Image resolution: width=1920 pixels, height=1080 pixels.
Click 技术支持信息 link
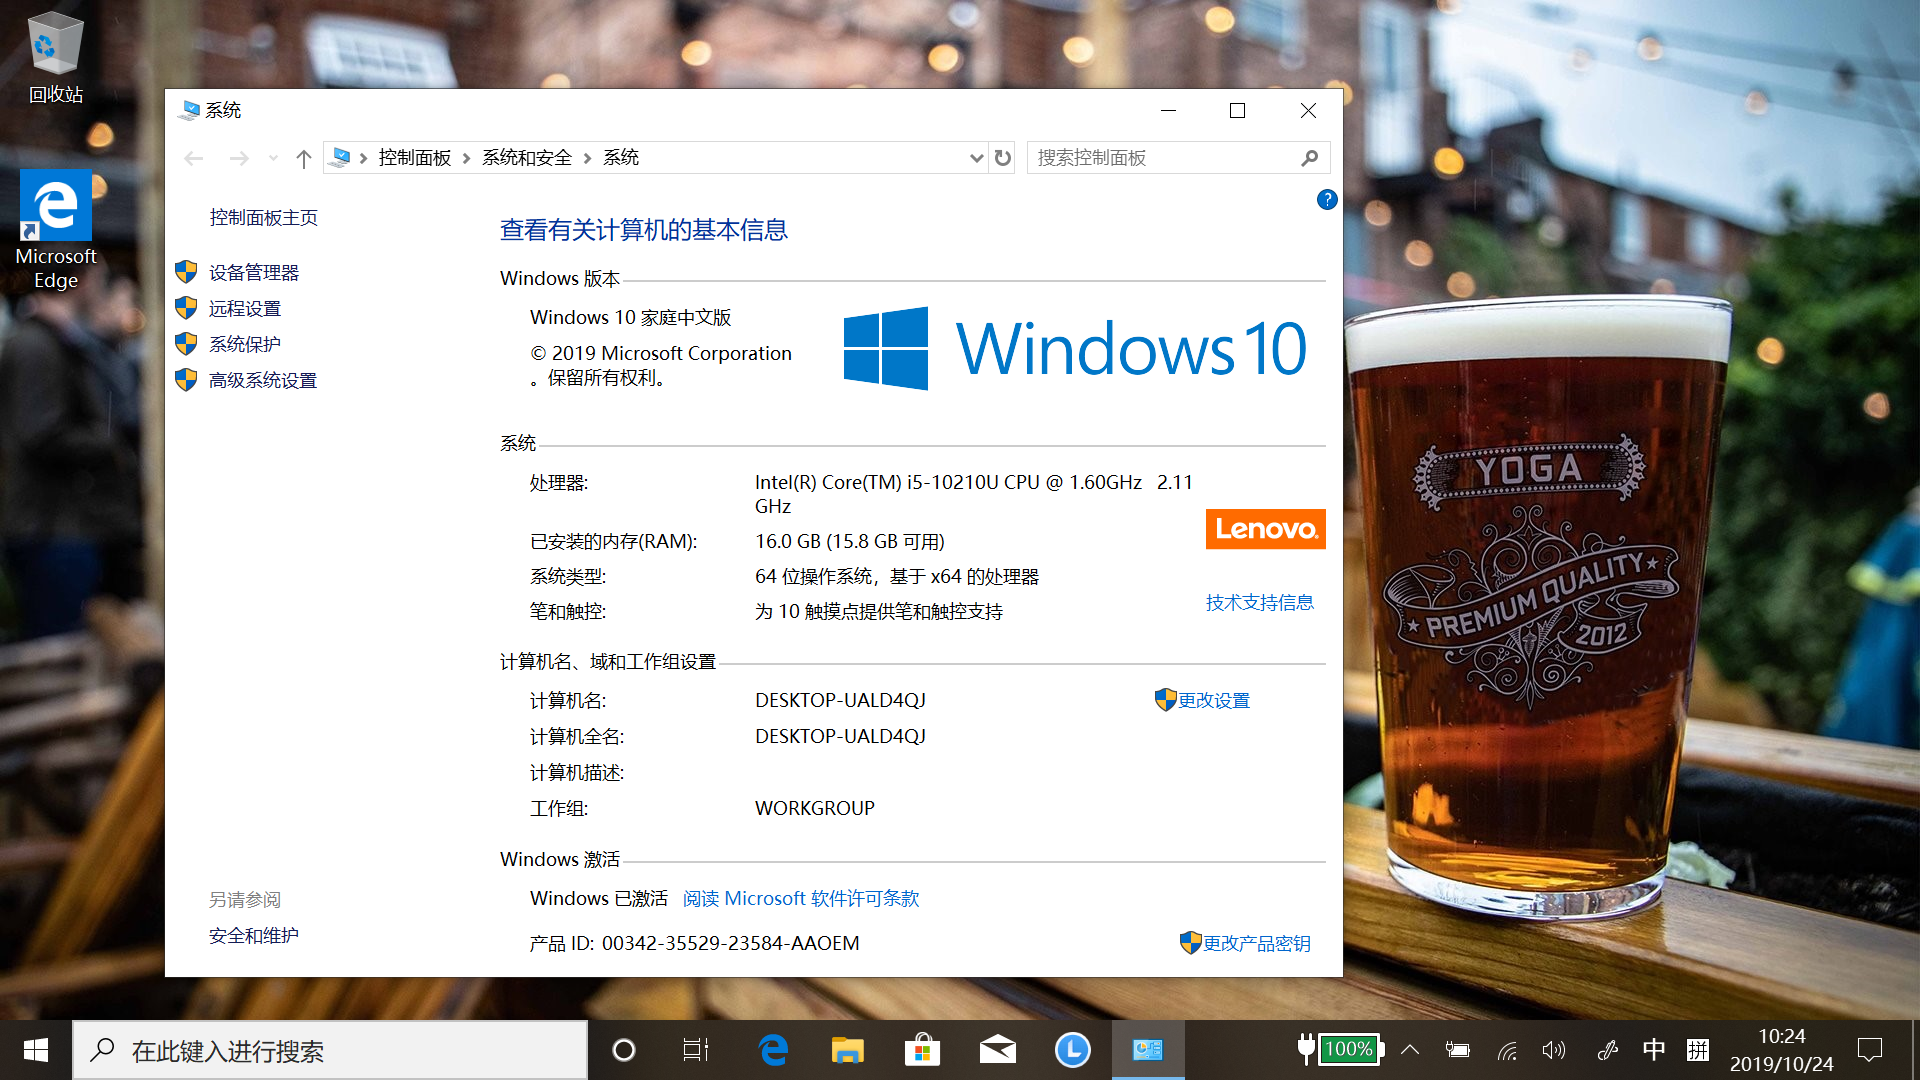[1260, 602]
